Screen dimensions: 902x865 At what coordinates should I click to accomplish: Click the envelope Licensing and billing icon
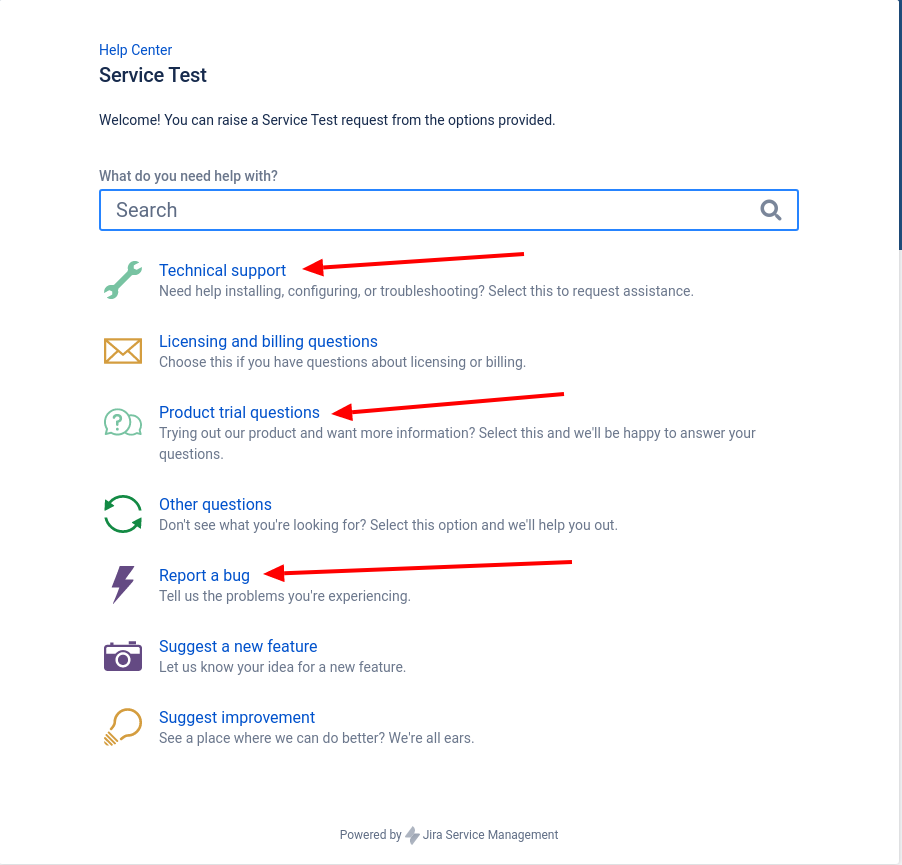pyautogui.click(x=123, y=351)
